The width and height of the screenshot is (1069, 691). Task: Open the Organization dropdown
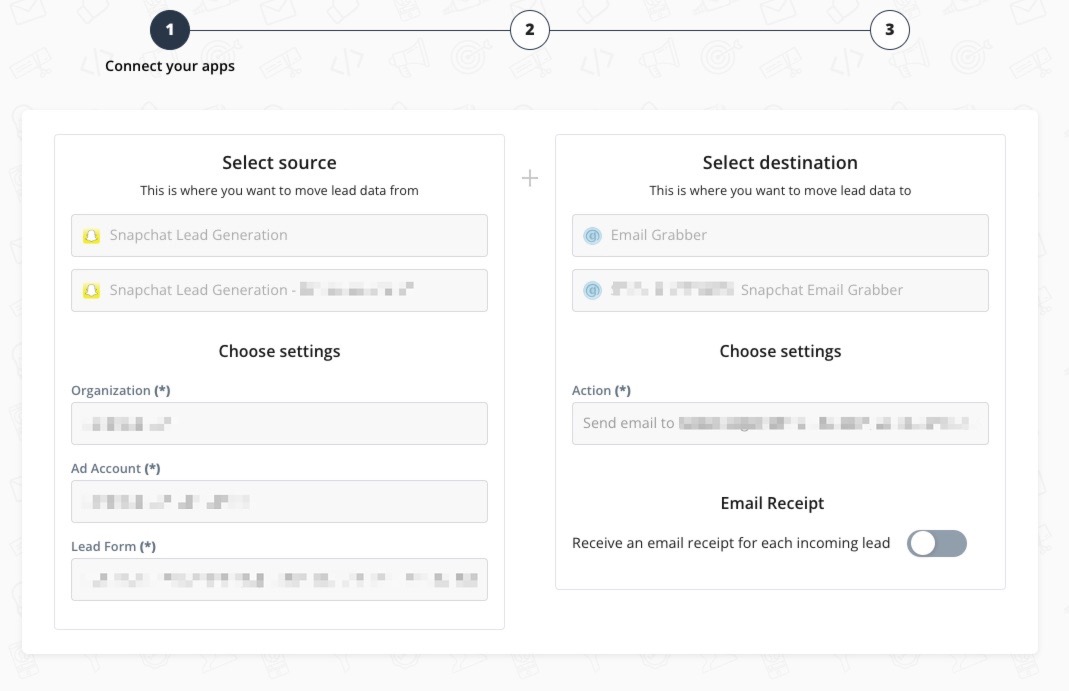[280, 424]
